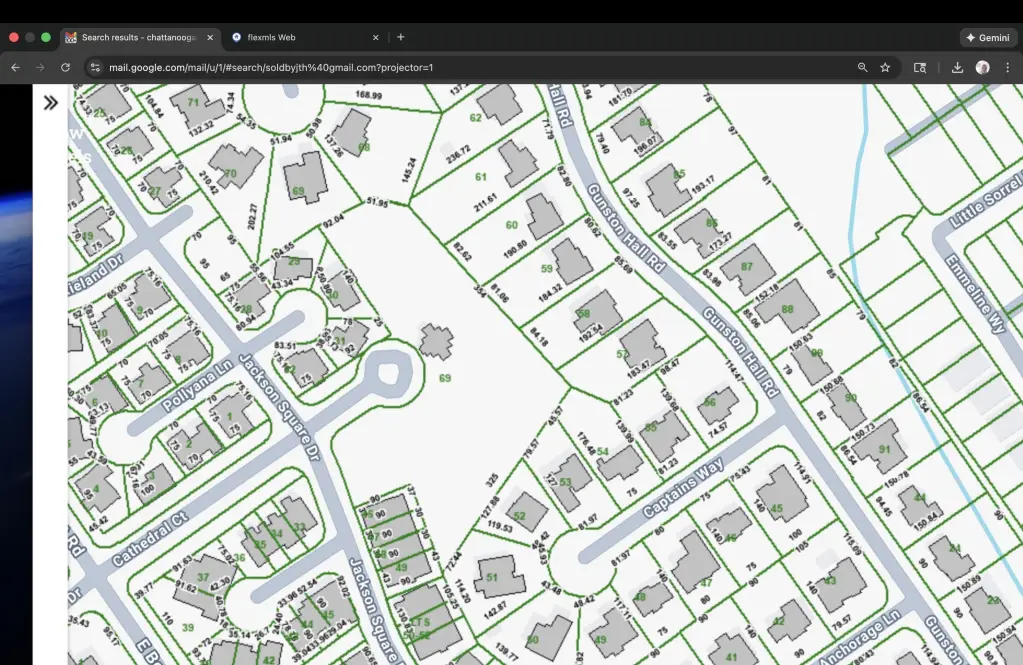View site information icon in address bar
The width and height of the screenshot is (1023, 665).
(x=95, y=67)
